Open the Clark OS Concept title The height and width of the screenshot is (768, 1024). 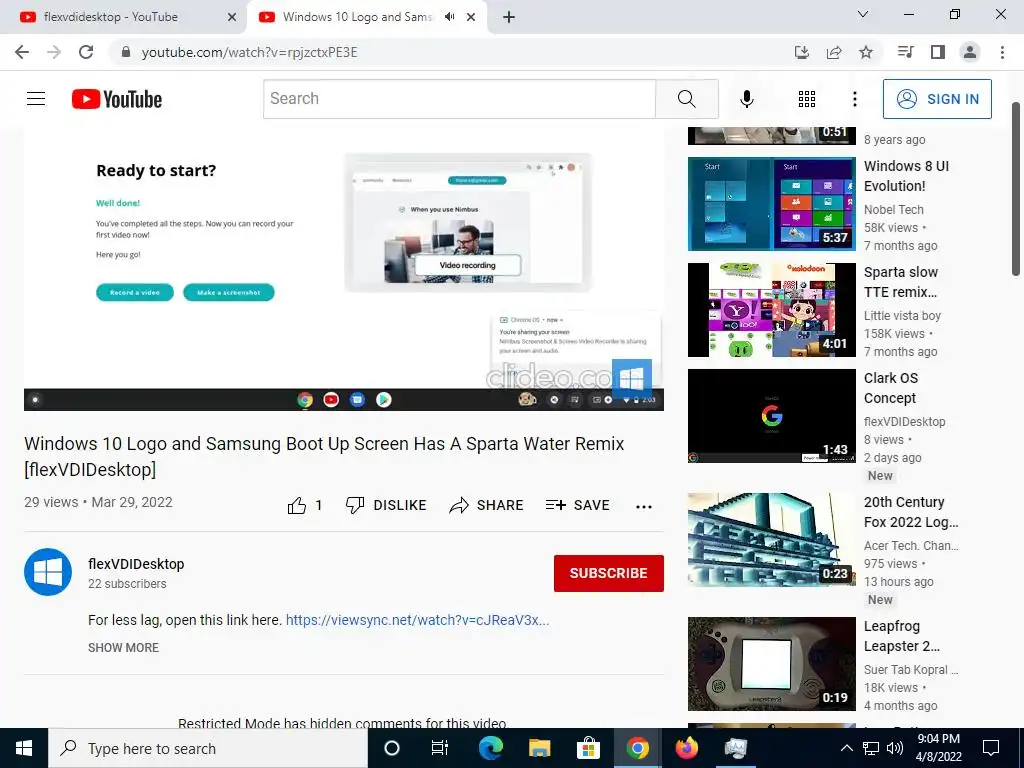pos(891,388)
